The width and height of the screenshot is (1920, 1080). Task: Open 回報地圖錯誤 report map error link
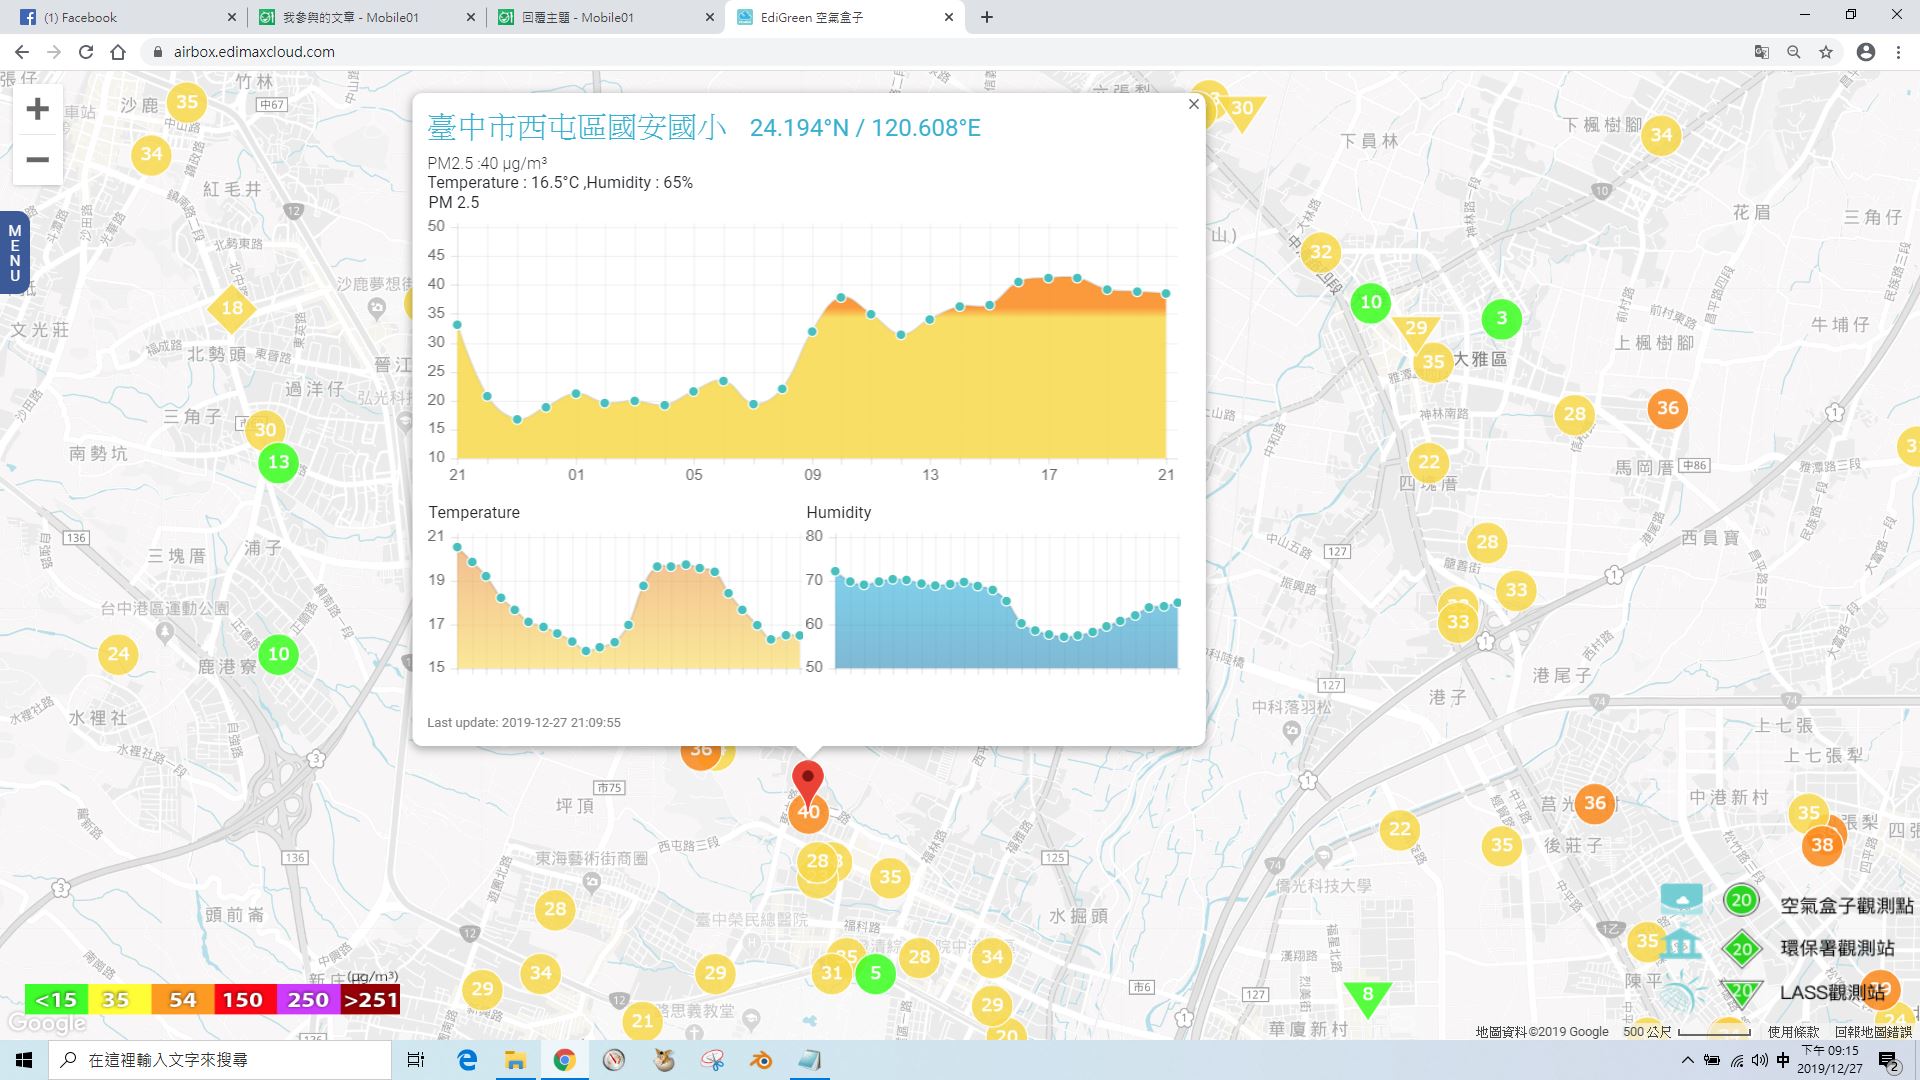coord(1873,1031)
